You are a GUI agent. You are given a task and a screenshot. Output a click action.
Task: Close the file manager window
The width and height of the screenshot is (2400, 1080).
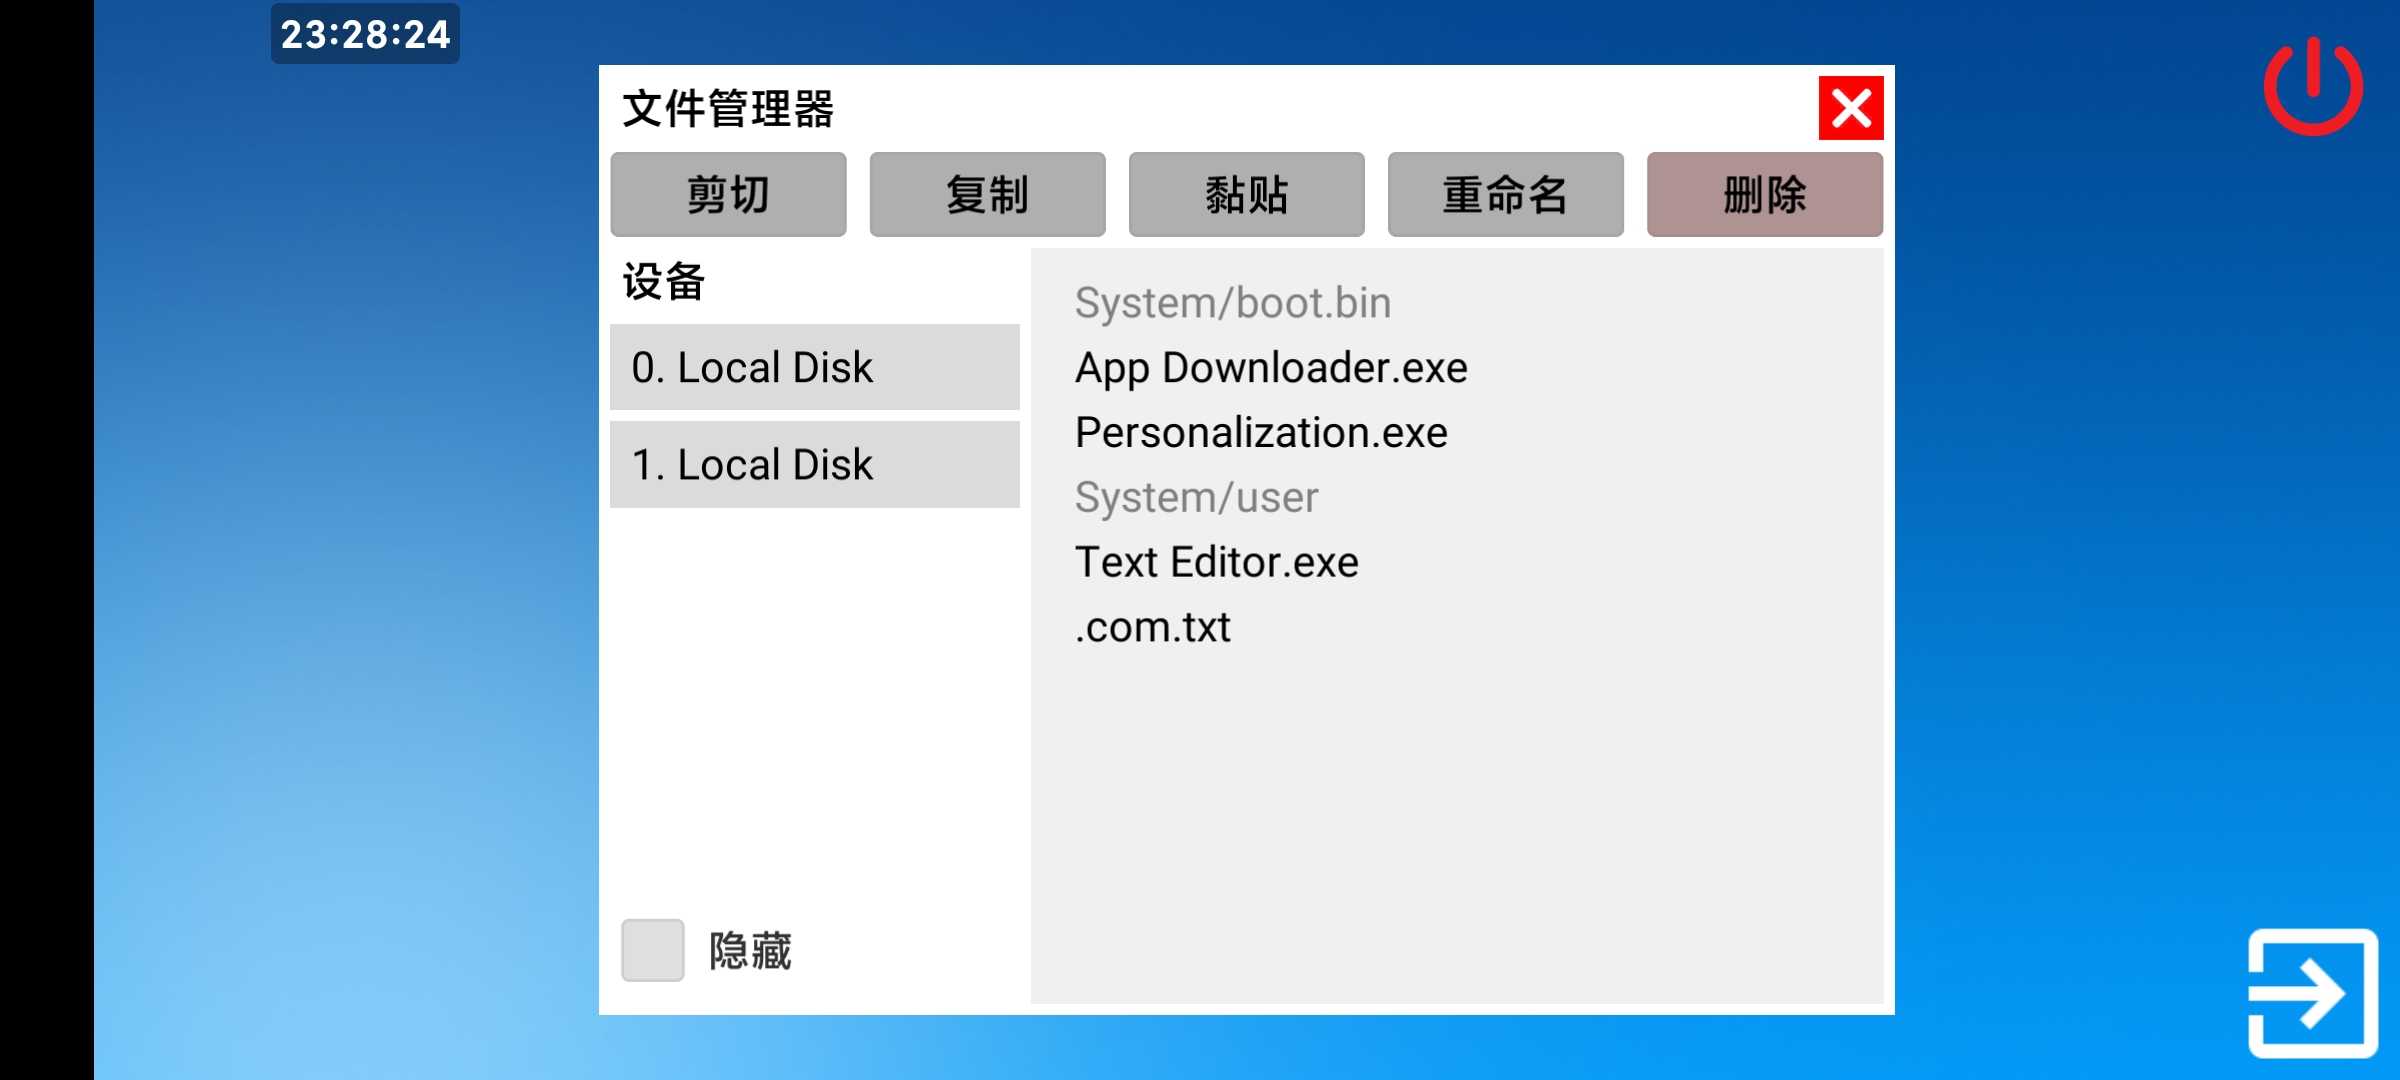click(1850, 108)
